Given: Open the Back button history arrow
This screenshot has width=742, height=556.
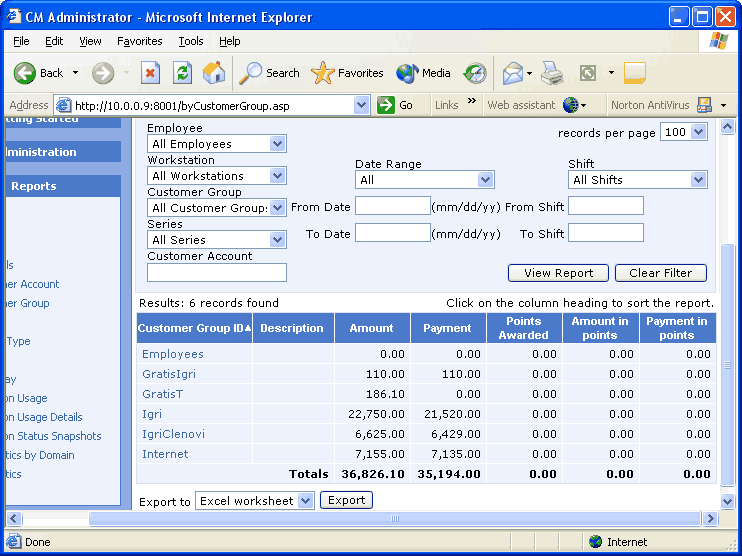Looking at the screenshot, I should point(75,73).
